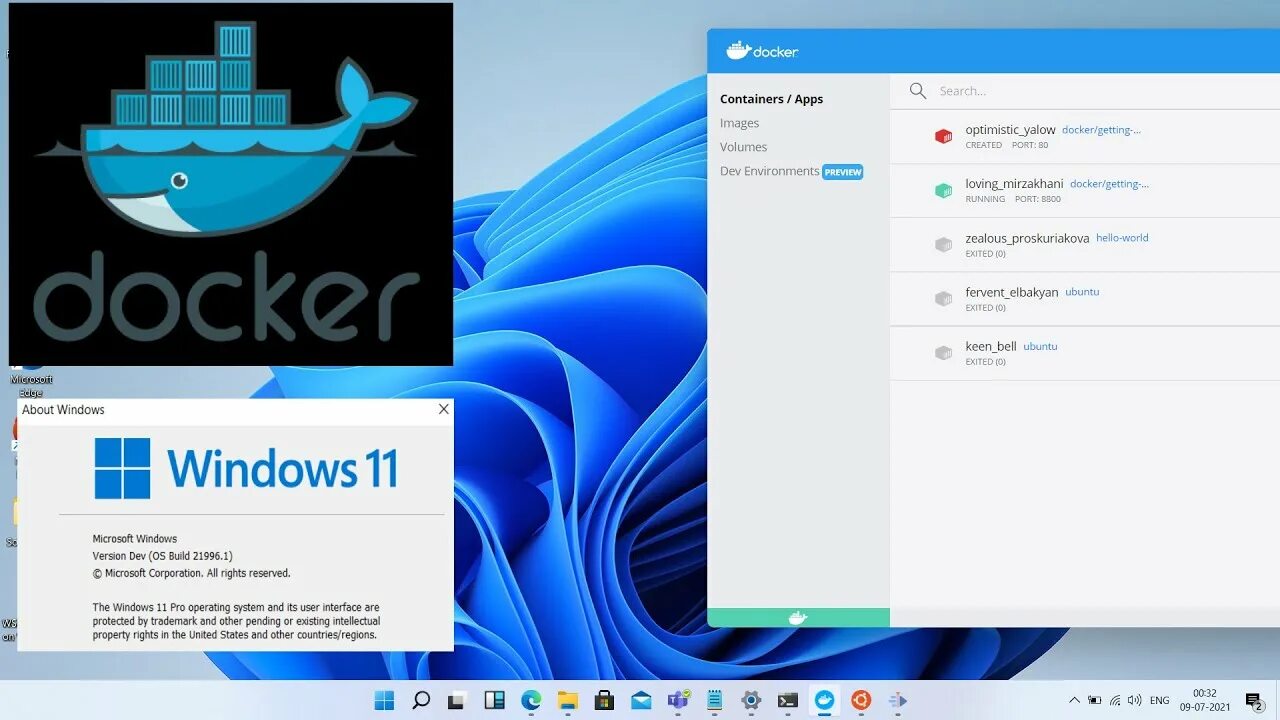
Task: Click the PORT: 8800 text
Action: [x=1038, y=199]
